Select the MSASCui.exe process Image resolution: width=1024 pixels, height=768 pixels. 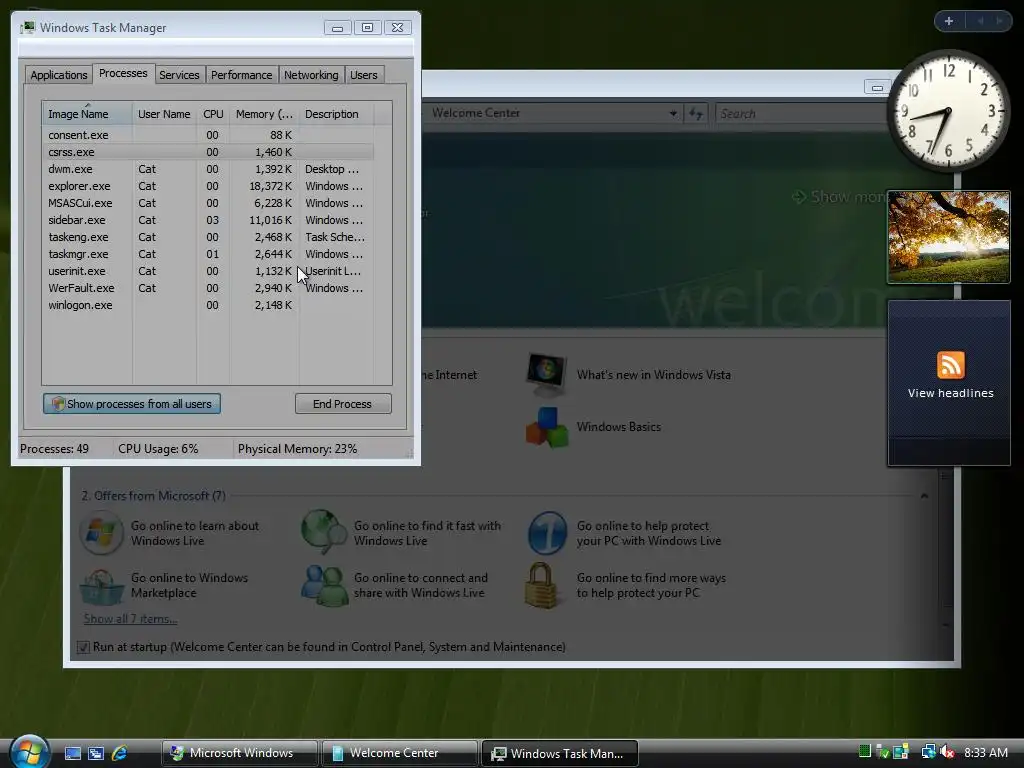208,203
